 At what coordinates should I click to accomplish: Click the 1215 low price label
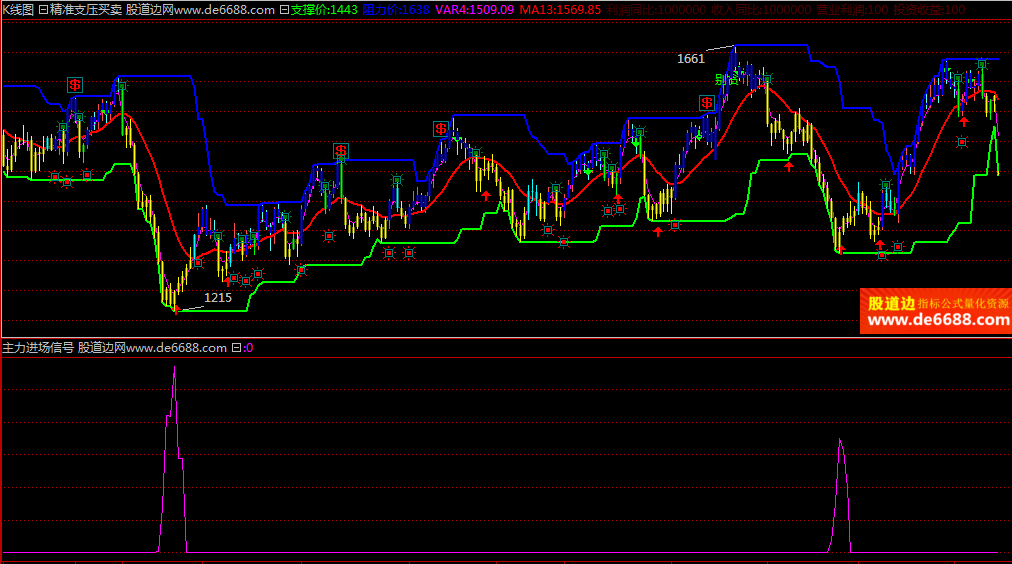(218, 297)
